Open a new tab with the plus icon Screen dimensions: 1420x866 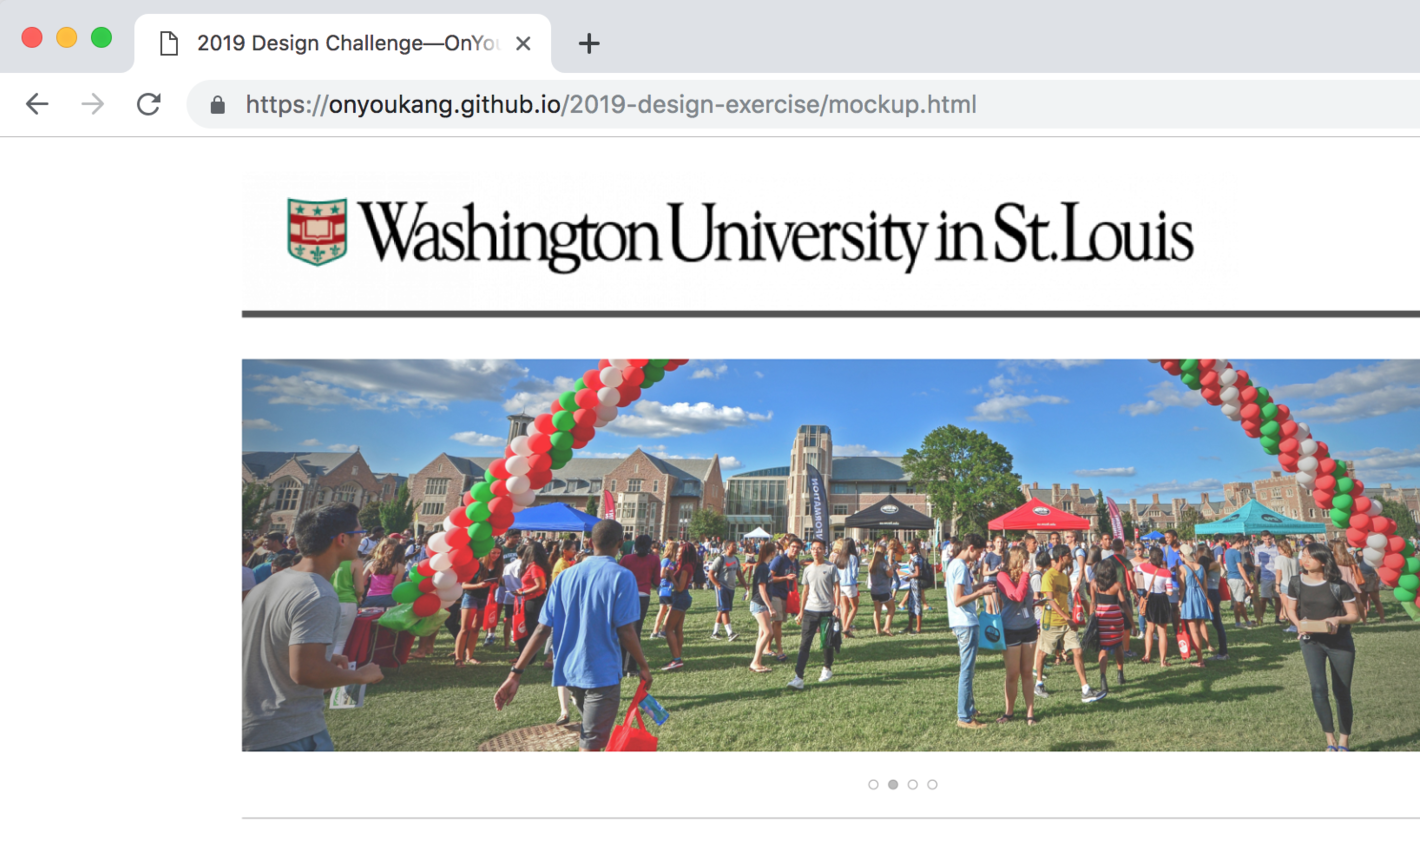coord(588,42)
